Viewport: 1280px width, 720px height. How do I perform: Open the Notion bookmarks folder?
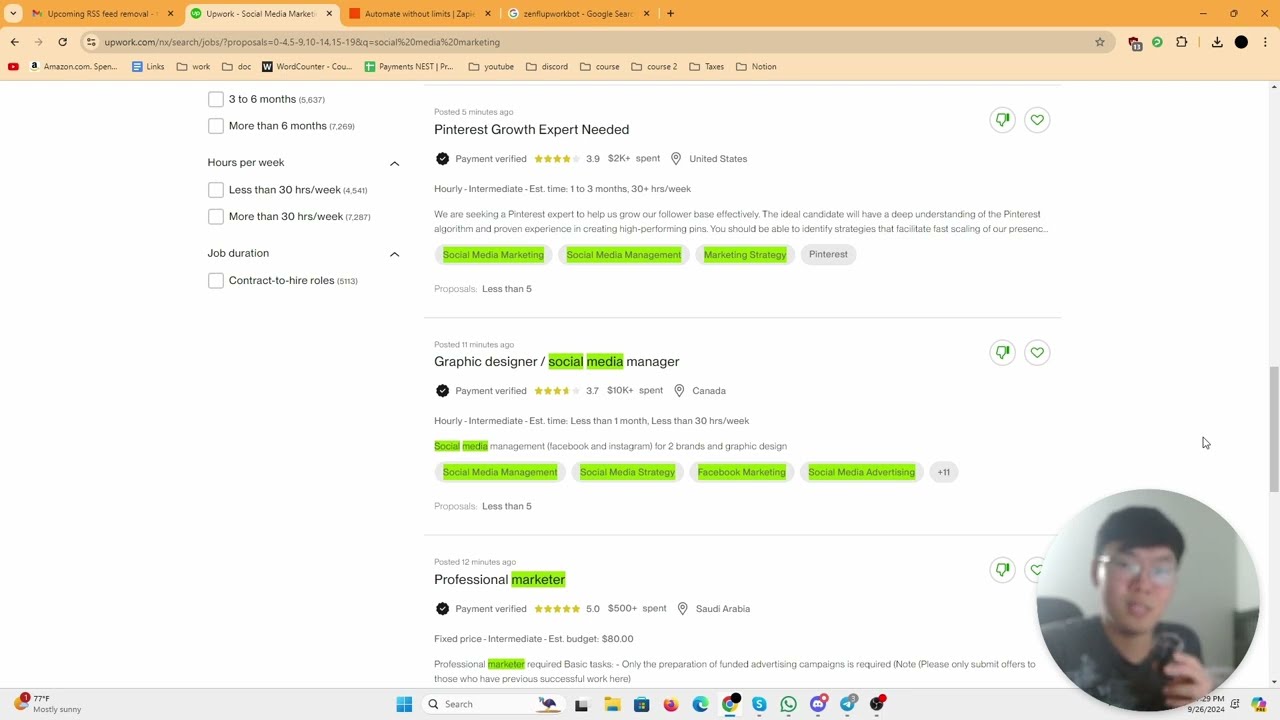click(756, 67)
